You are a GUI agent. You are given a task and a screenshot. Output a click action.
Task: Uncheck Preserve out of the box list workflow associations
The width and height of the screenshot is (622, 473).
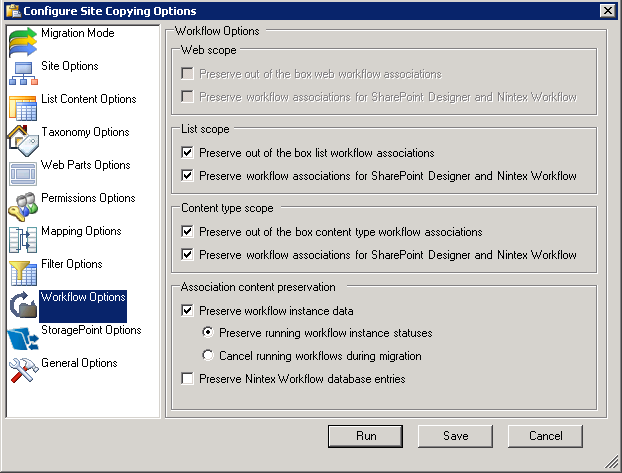pos(187,152)
